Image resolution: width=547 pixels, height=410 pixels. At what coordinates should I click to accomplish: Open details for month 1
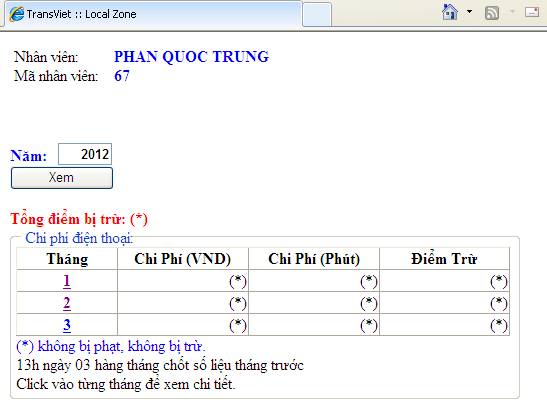coord(67,281)
